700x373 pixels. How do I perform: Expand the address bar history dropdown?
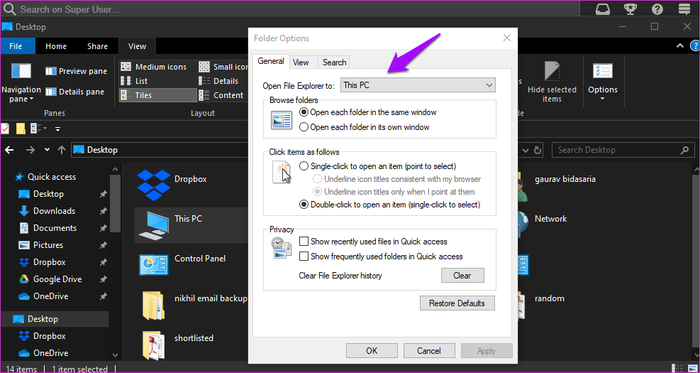(525, 150)
